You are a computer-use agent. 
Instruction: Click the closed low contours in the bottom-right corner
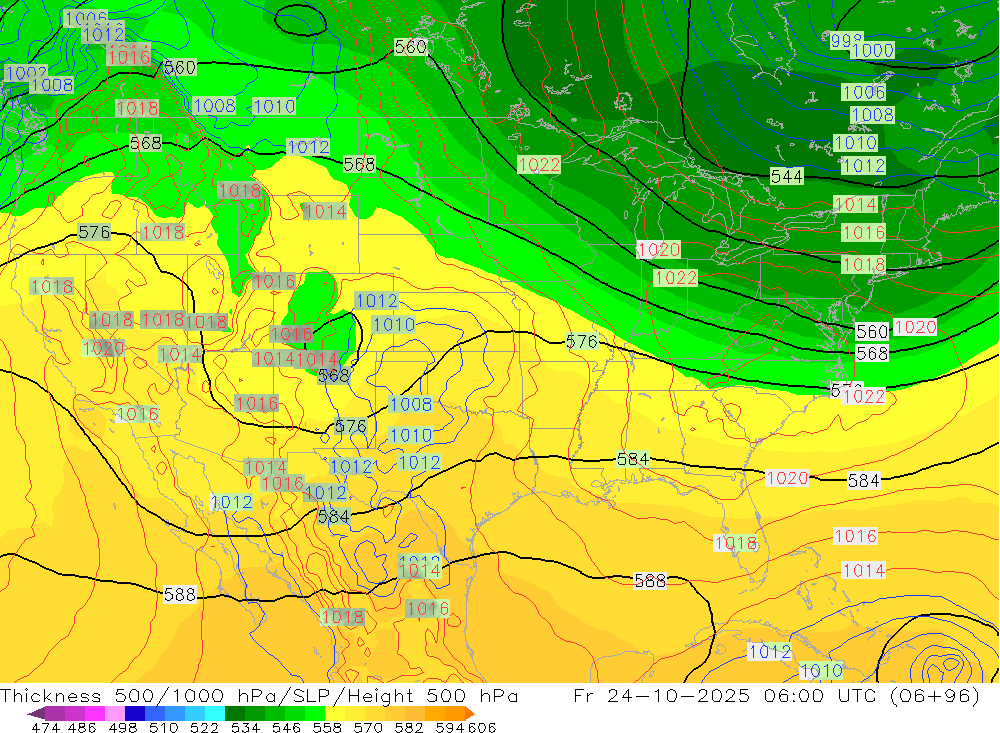pos(943,663)
